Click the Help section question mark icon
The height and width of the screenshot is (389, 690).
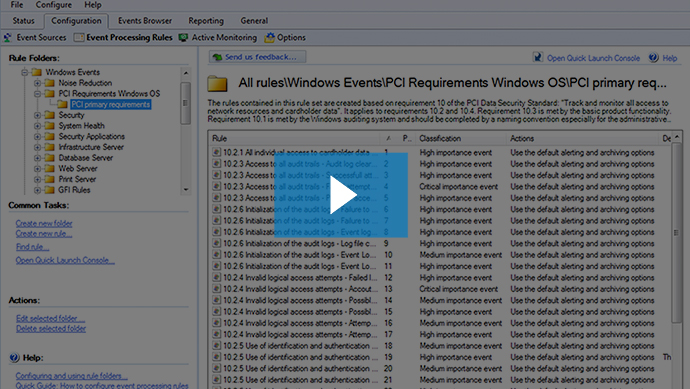14,358
